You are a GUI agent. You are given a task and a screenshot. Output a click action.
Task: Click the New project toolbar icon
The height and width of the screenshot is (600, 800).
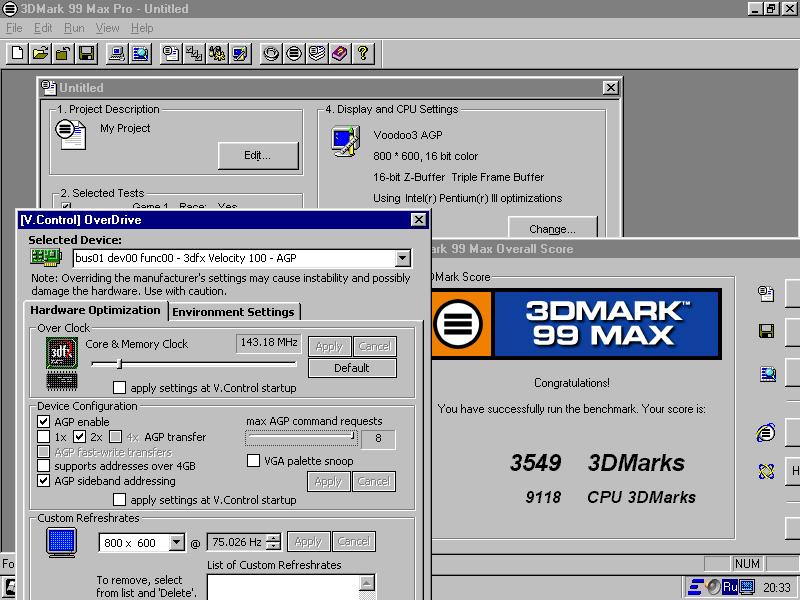(17, 53)
